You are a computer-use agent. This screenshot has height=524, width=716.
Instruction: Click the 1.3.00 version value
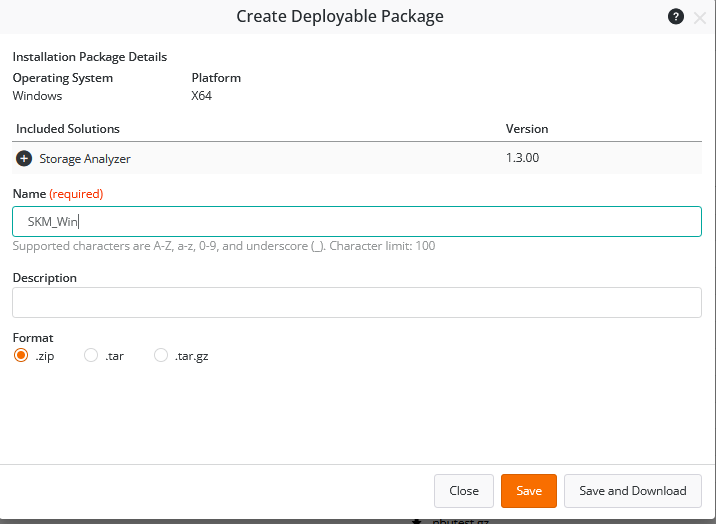point(523,158)
